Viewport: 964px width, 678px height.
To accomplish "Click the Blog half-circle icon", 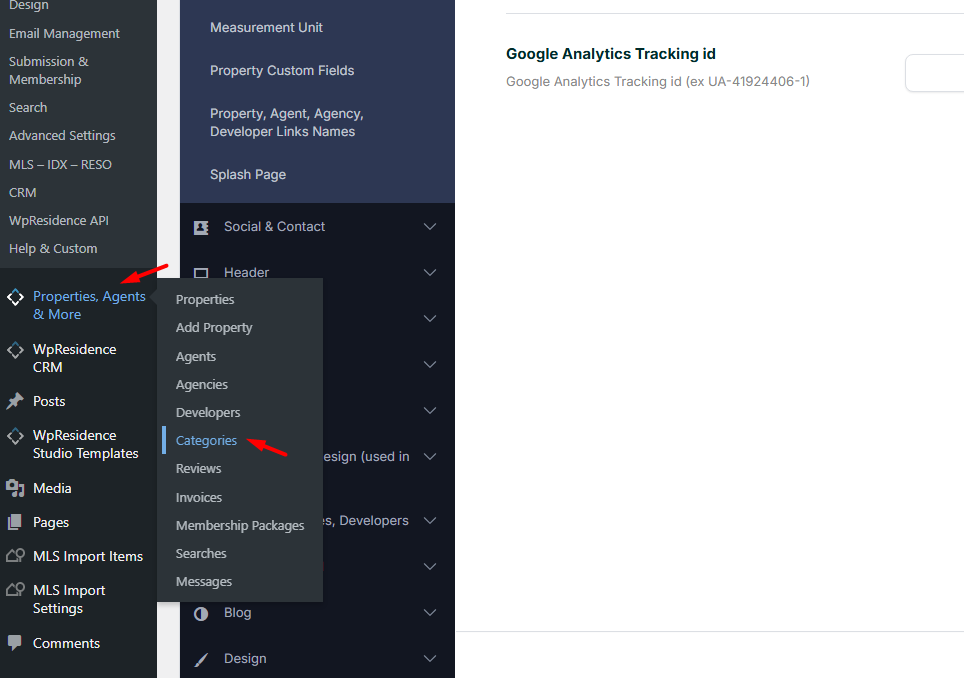I will click(201, 613).
